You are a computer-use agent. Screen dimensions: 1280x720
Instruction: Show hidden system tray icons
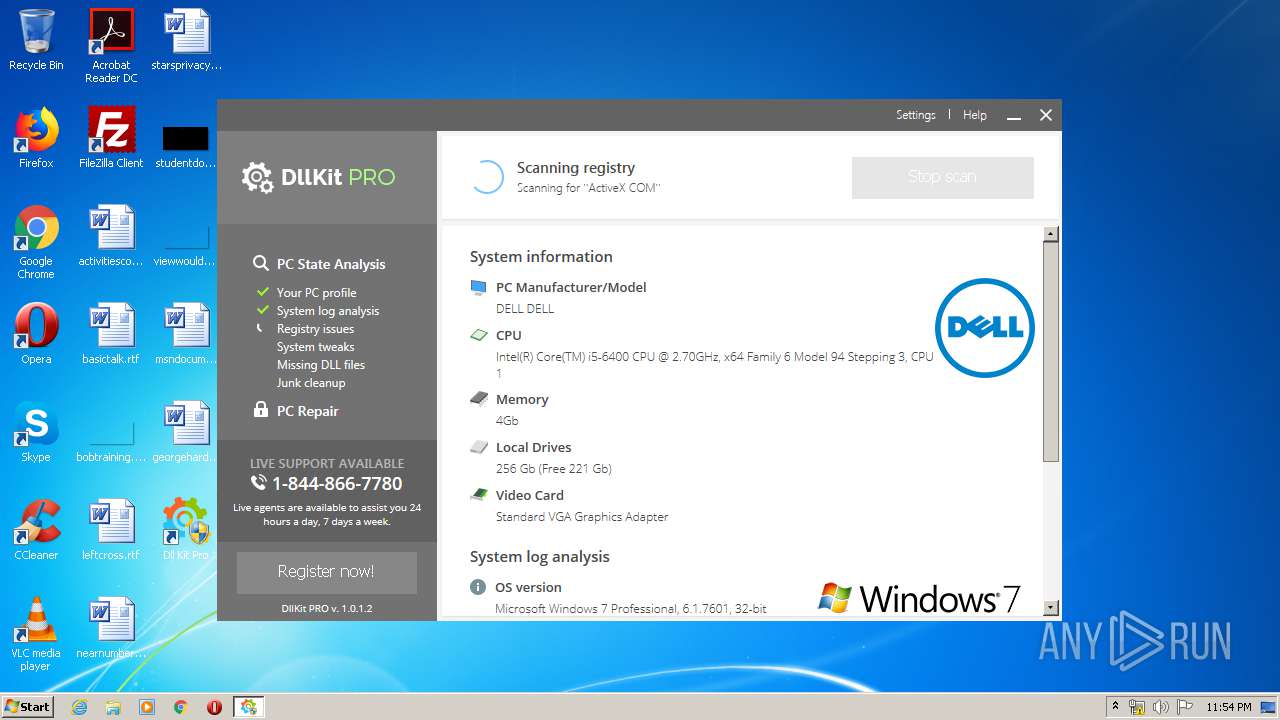[1116, 707]
